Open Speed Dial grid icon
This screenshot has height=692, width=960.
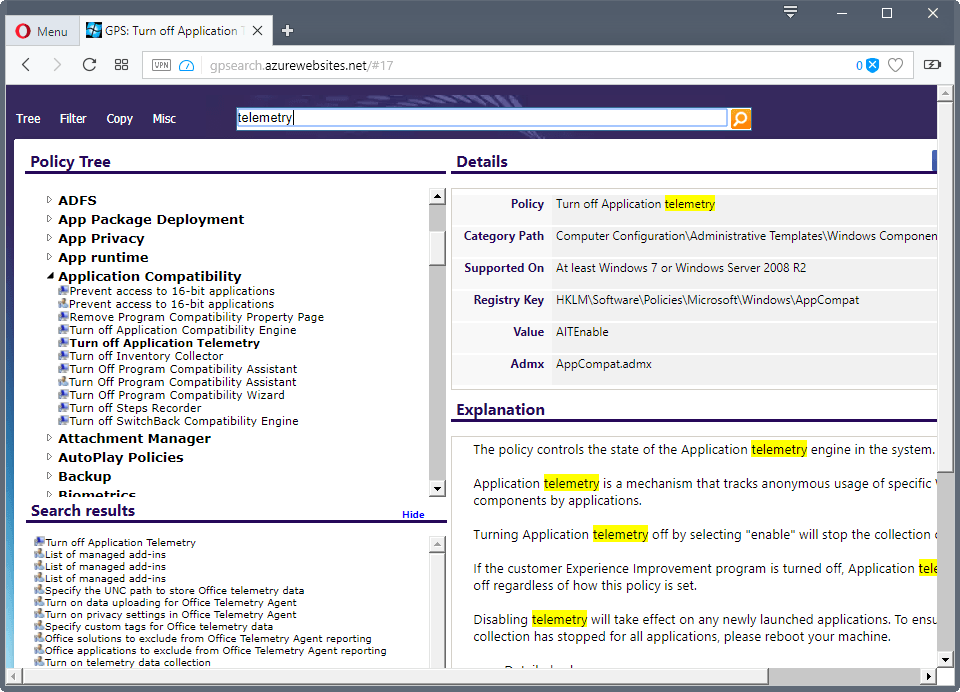(121, 65)
